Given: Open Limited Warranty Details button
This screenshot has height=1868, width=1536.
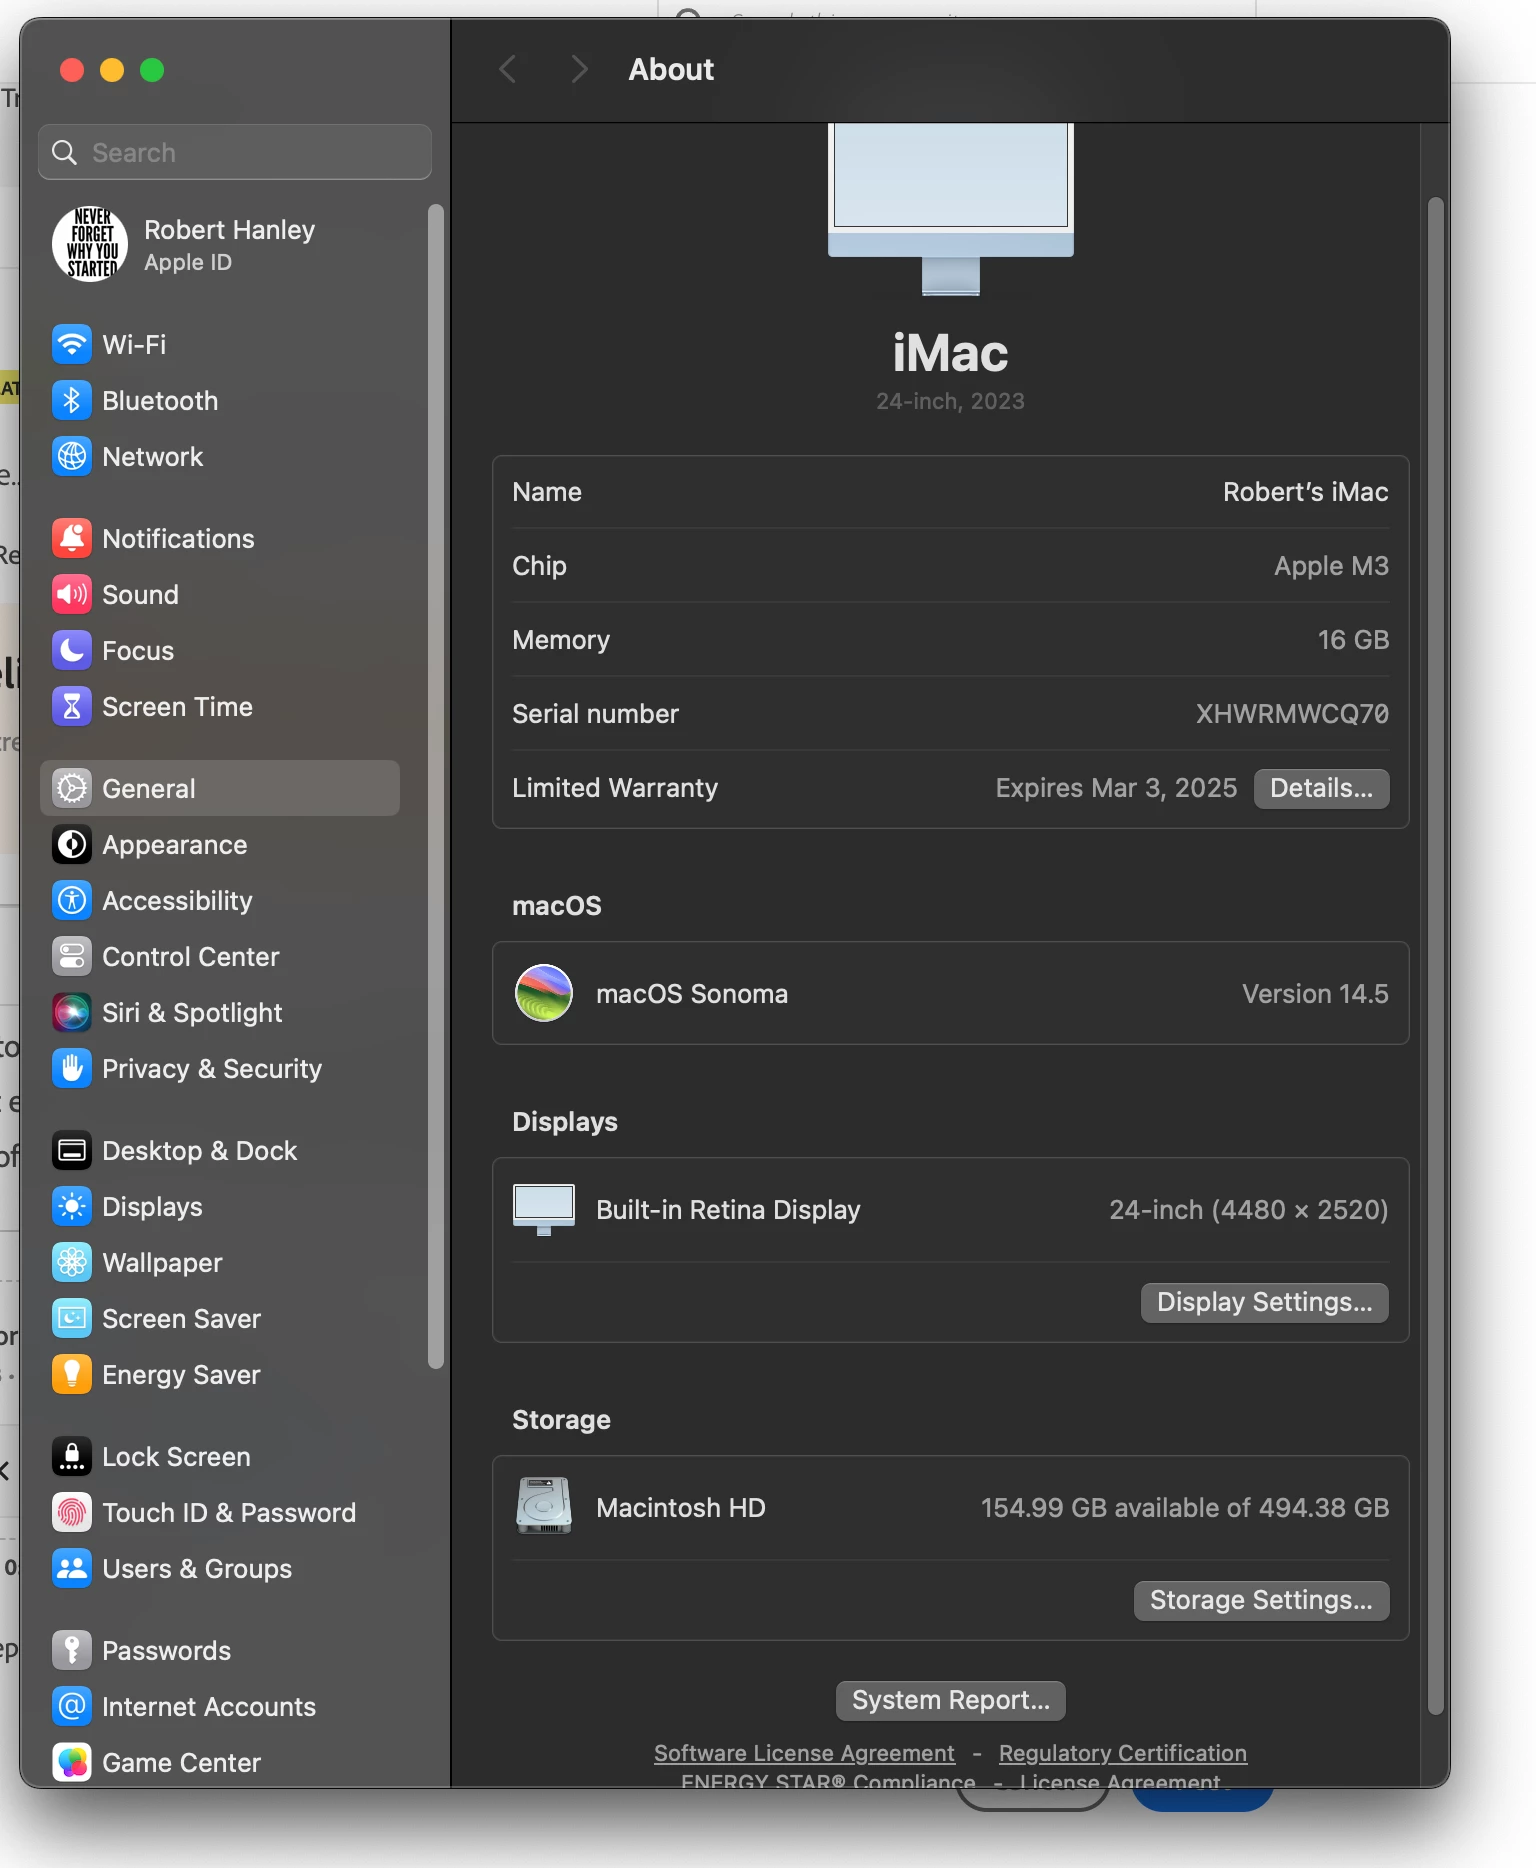Looking at the screenshot, I should [1321, 788].
